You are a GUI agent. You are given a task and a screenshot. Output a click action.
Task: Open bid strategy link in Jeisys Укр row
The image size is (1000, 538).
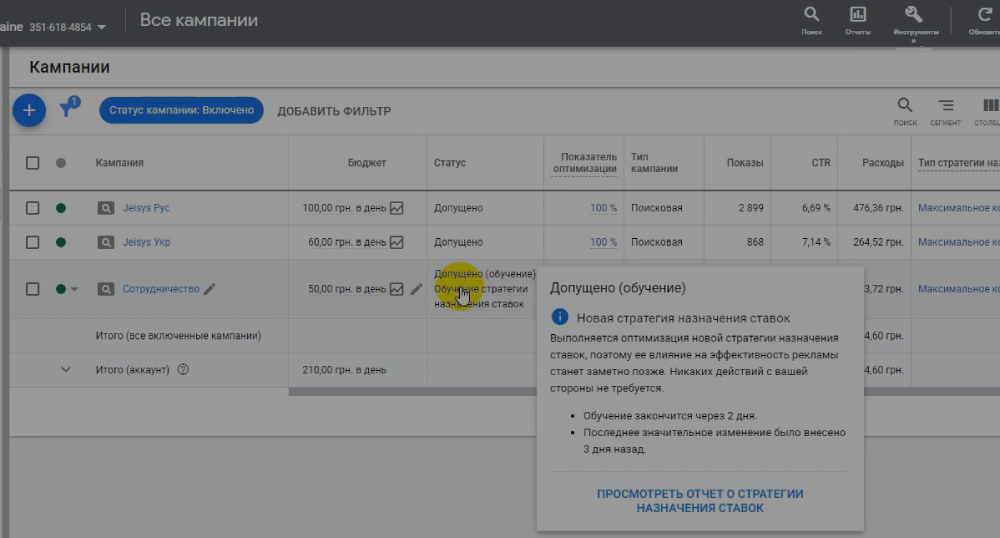(x=959, y=242)
